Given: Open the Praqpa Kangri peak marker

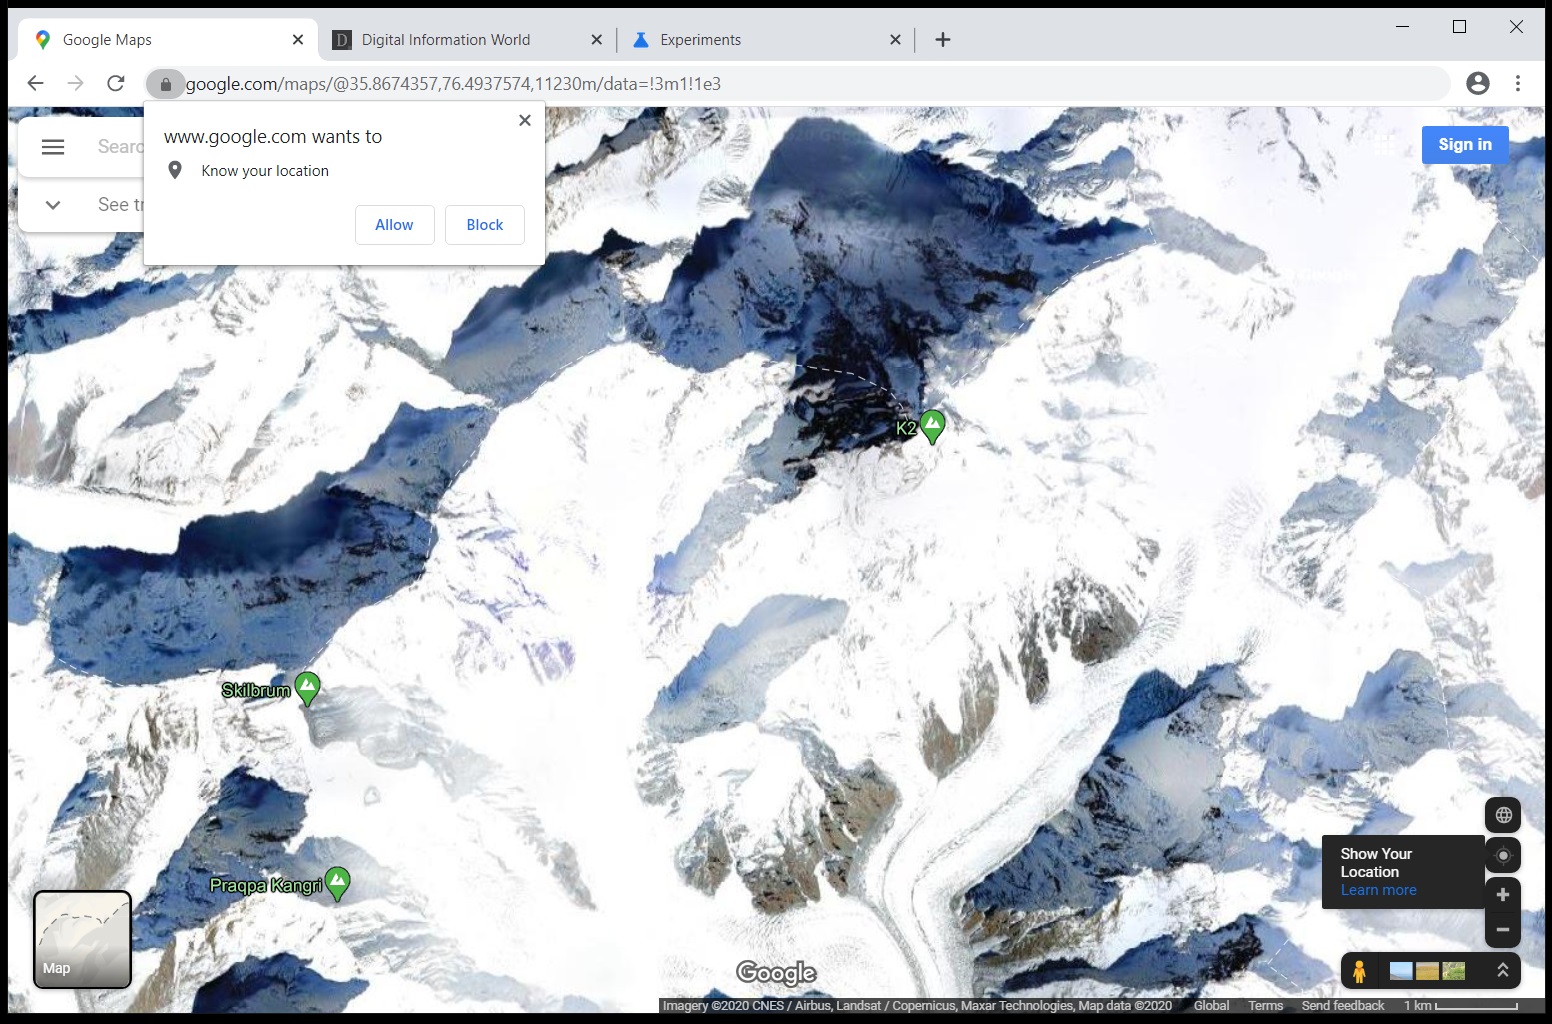Looking at the screenshot, I should (x=338, y=883).
